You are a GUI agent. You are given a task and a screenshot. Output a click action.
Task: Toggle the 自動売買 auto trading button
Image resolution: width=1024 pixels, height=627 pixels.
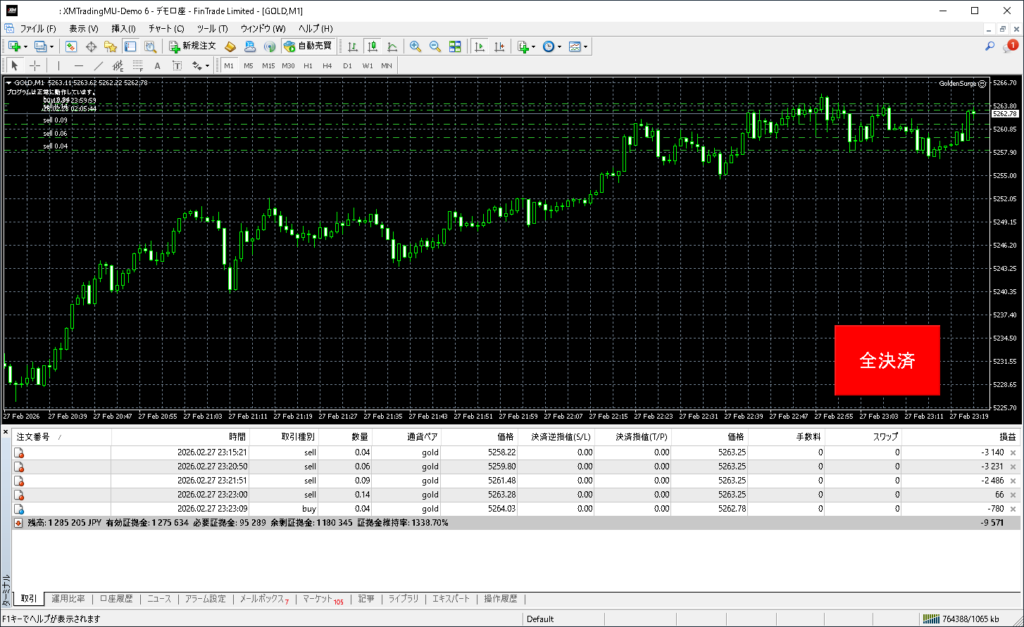point(309,46)
